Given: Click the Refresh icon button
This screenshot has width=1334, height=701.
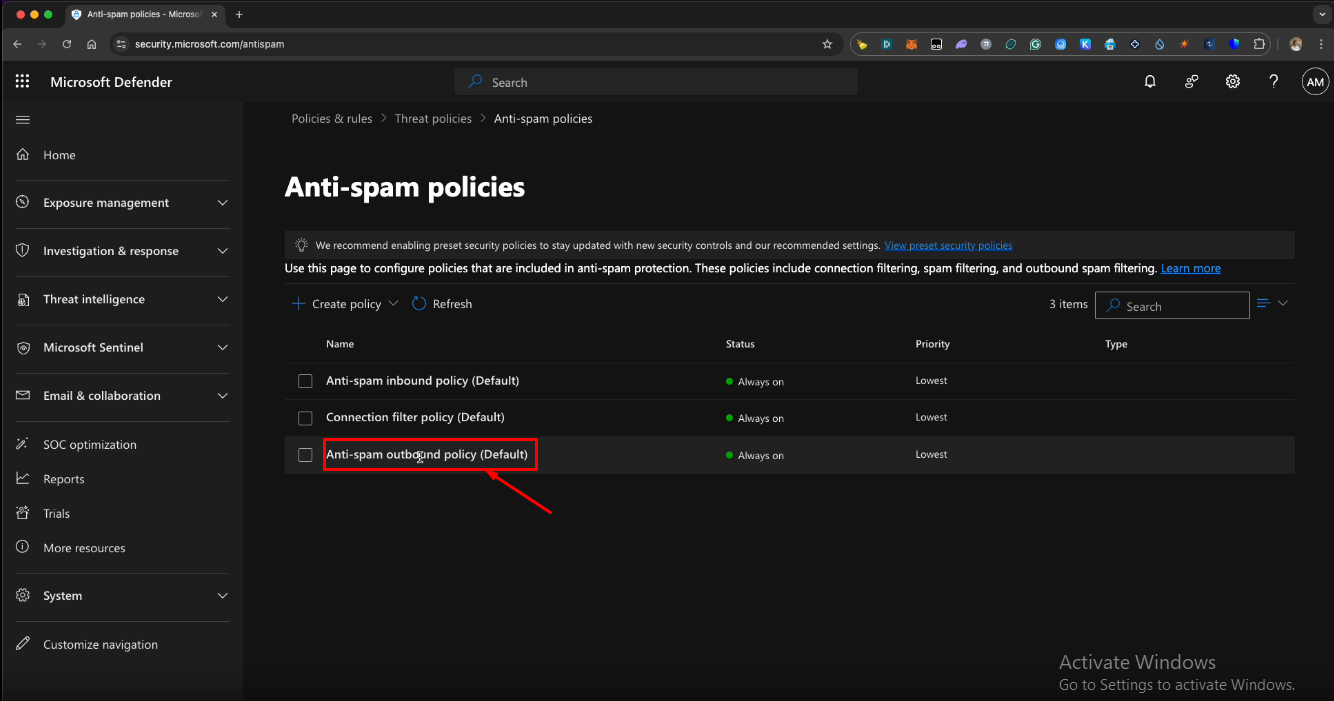Looking at the screenshot, I should pos(420,304).
